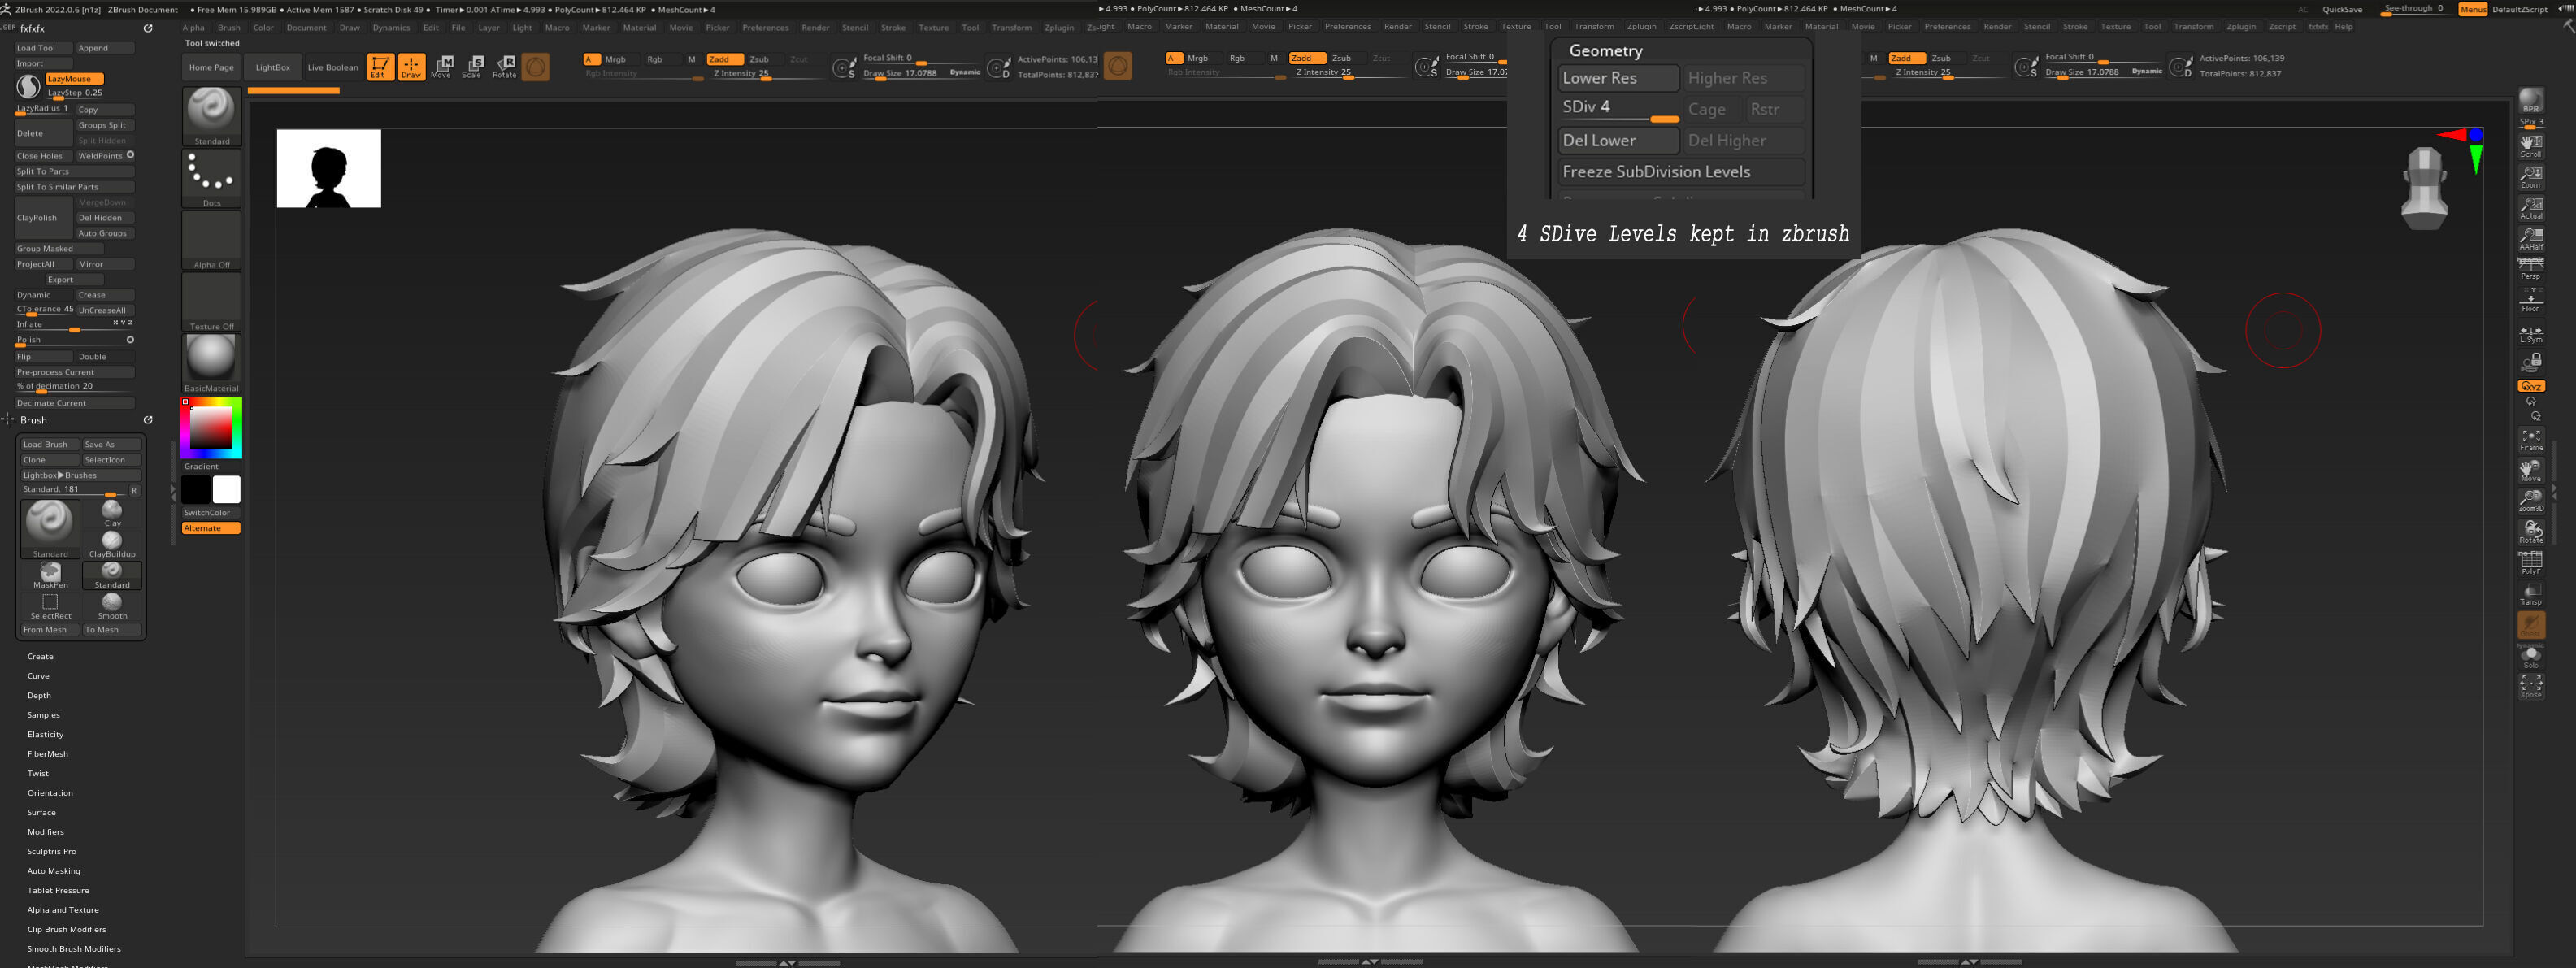2576x968 pixels.
Task: Expand the Depth brush section
Action: pos(39,695)
